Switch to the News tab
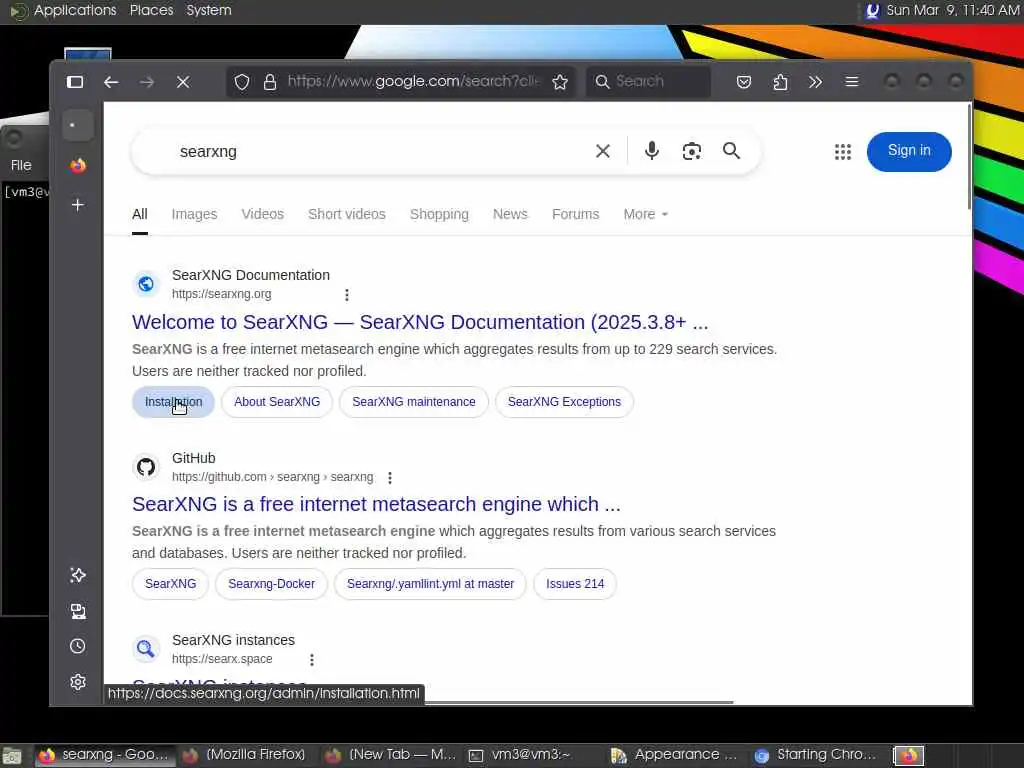 click(510, 214)
